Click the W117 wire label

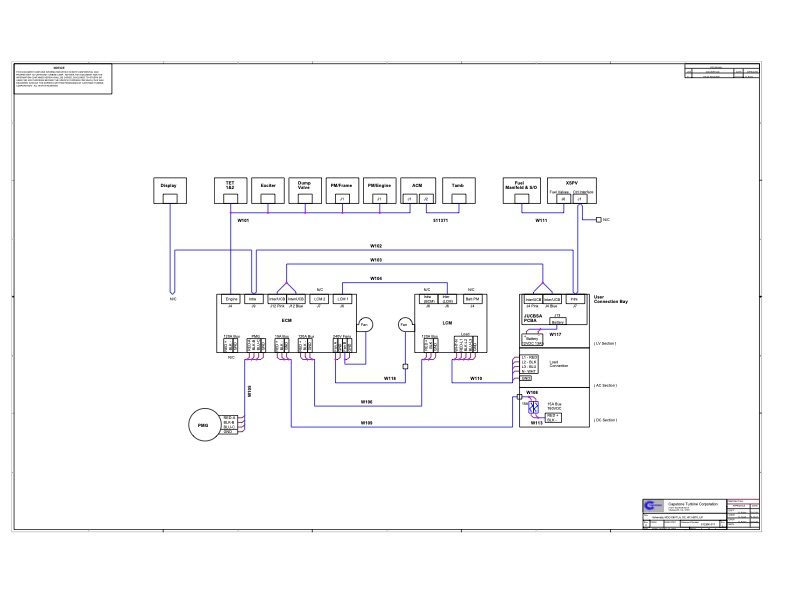click(x=555, y=334)
